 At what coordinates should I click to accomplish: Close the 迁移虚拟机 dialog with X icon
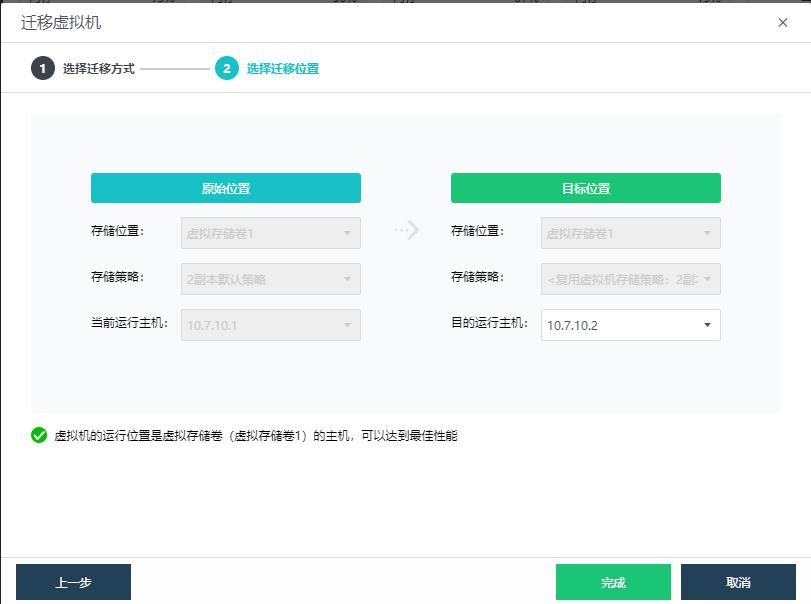click(783, 23)
